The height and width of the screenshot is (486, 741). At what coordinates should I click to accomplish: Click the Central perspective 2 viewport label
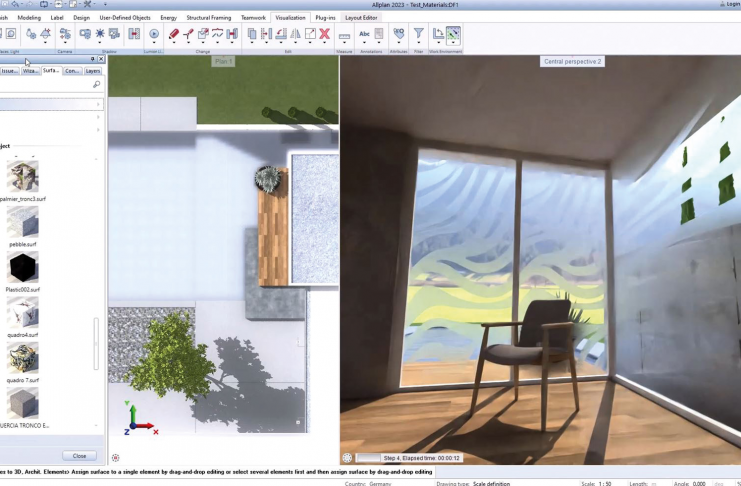(x=572, y=61)
